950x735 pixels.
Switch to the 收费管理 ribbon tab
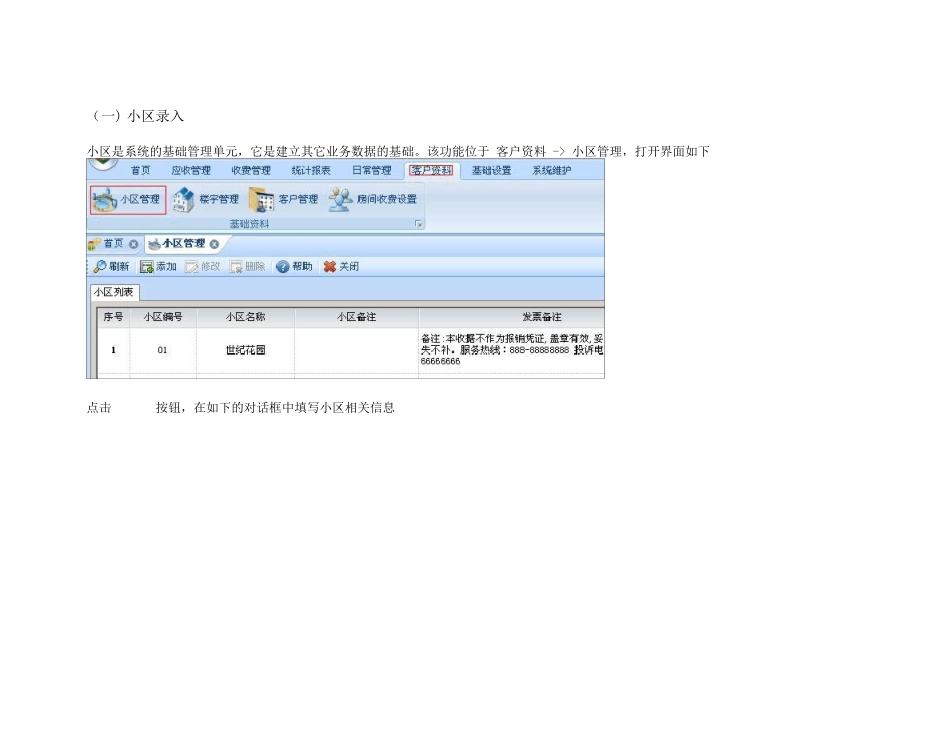click(251, 171)
